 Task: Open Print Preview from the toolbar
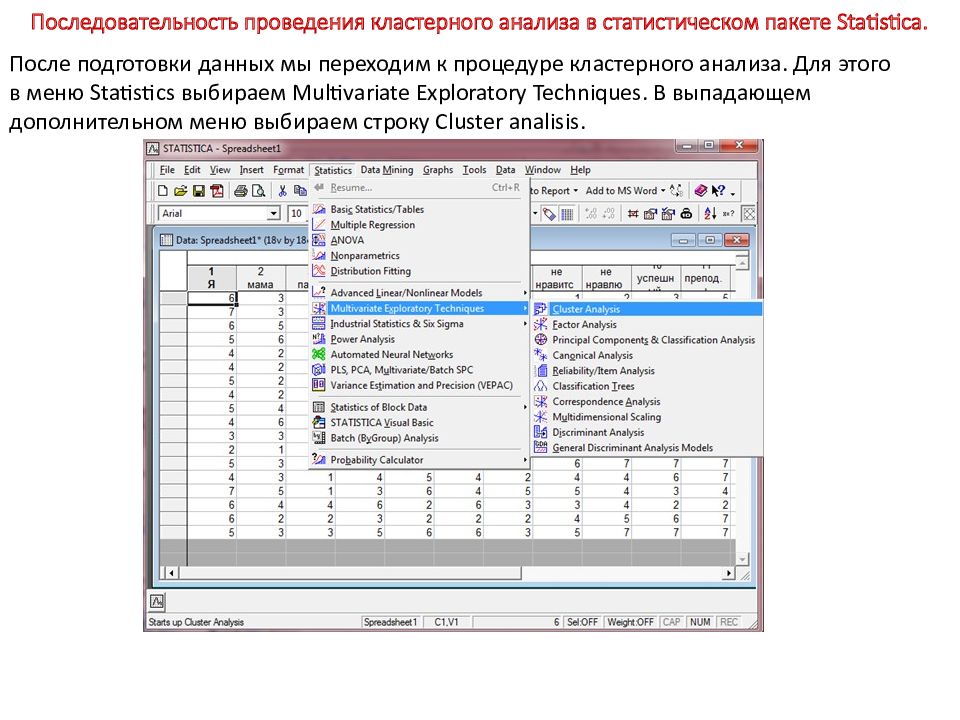(x=258, y=191)
